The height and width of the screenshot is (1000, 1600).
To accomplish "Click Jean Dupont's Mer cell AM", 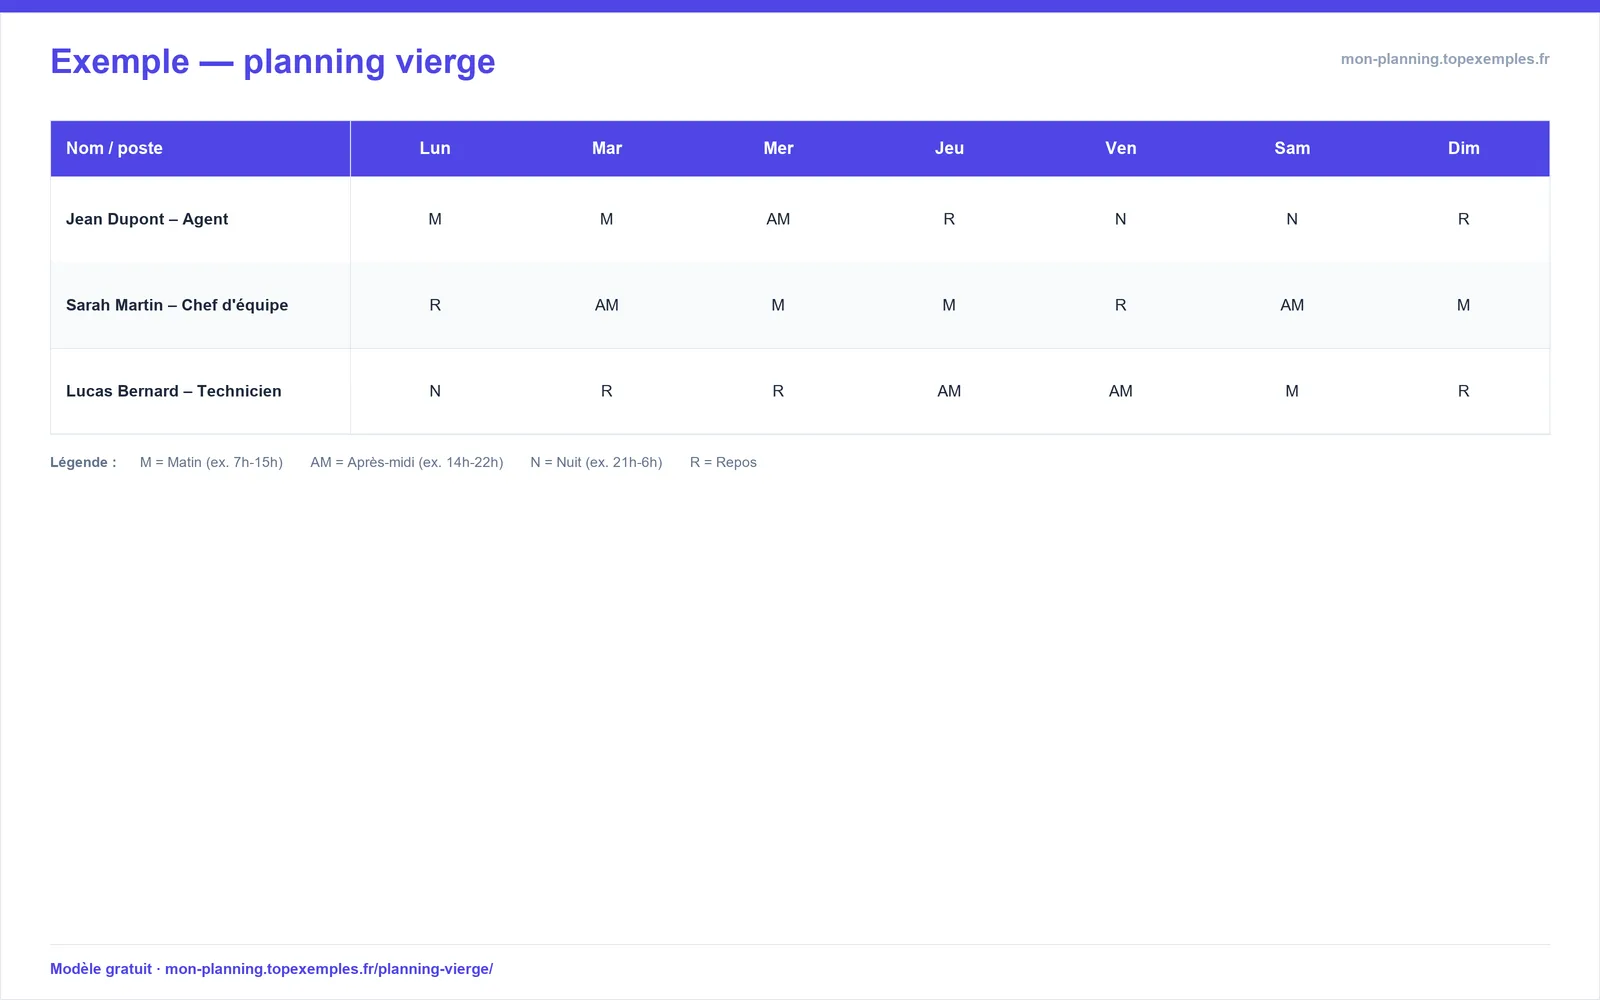I will tap(778, 219).
